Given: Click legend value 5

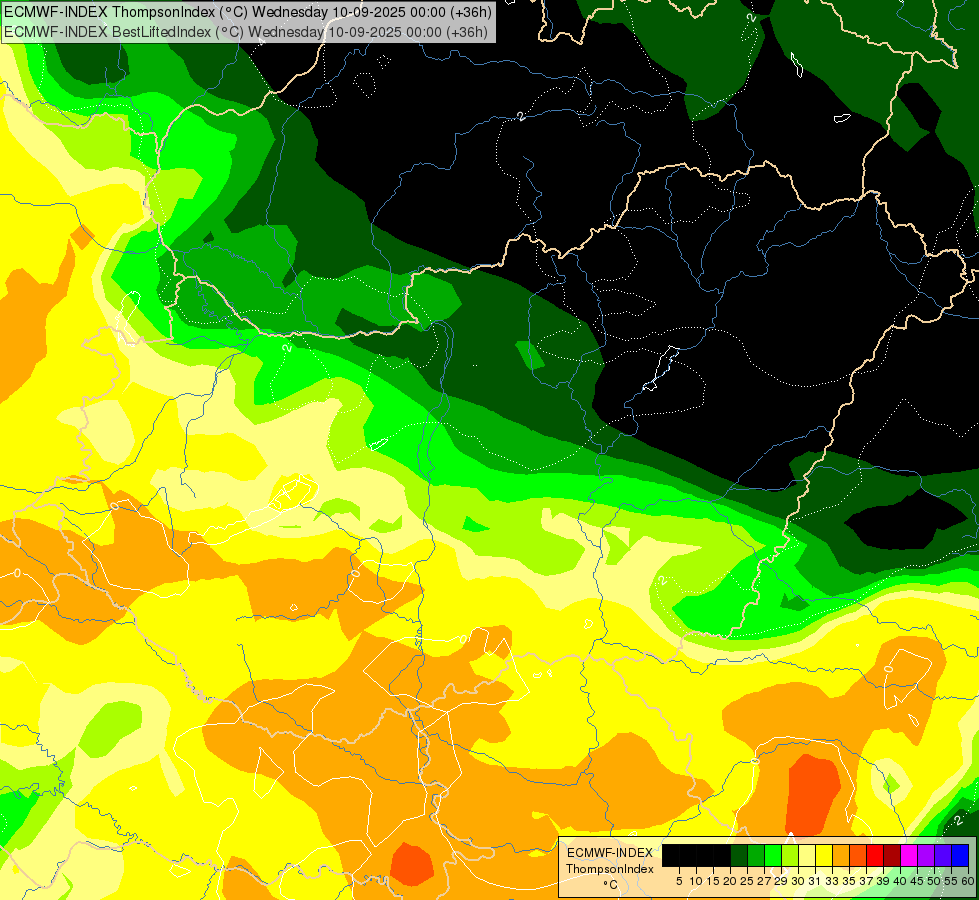Looking at the screenshot, I should click(x=679, y=881).
